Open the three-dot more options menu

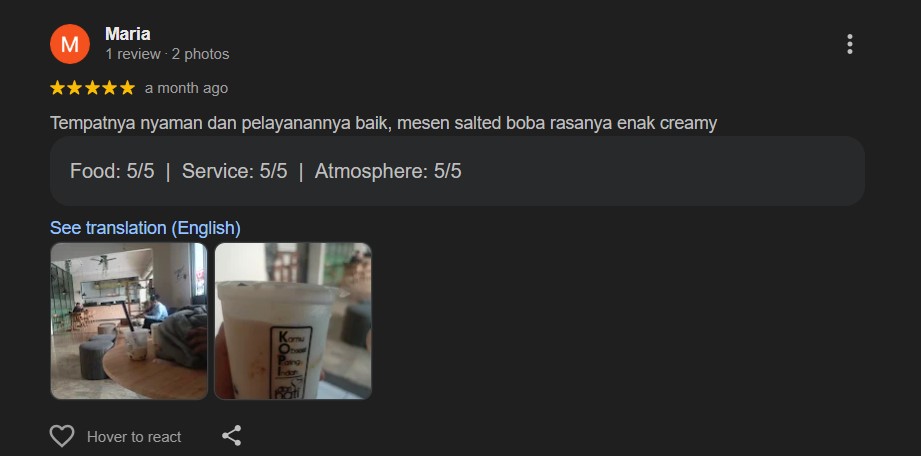click(x=849, y=44)
